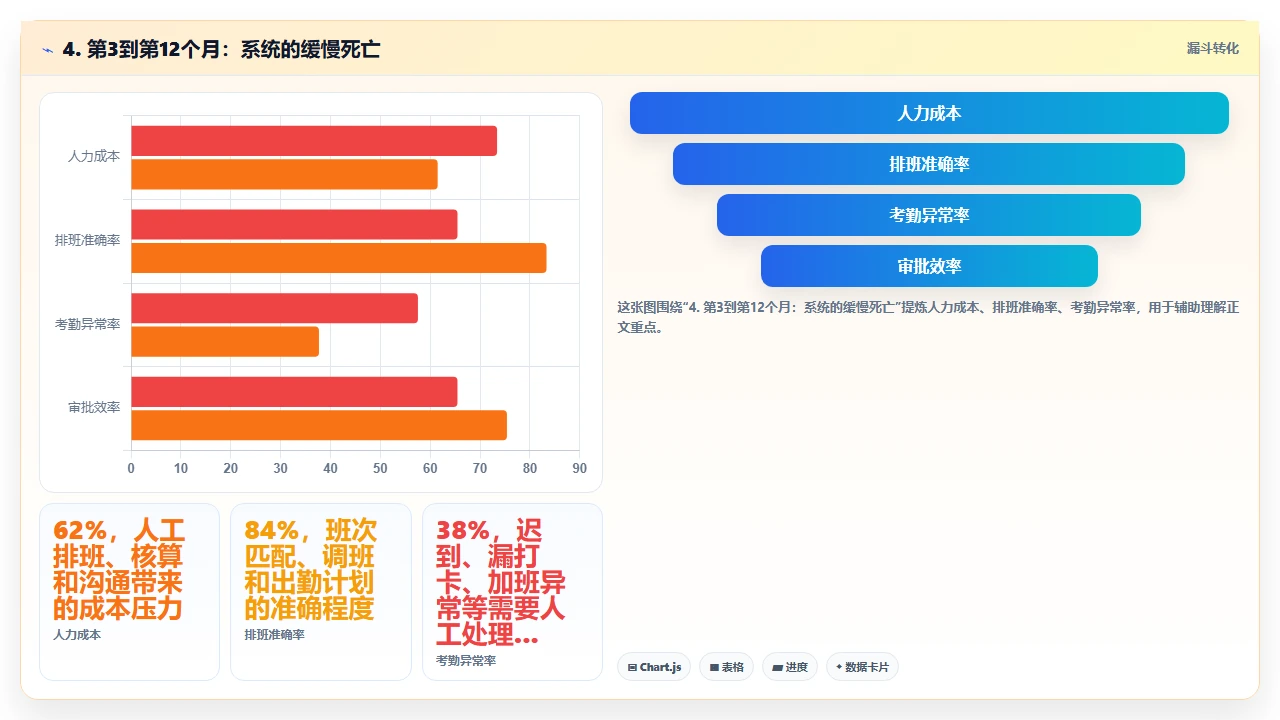Select the 漏斗转化 tag in header

pos(1213,48)
